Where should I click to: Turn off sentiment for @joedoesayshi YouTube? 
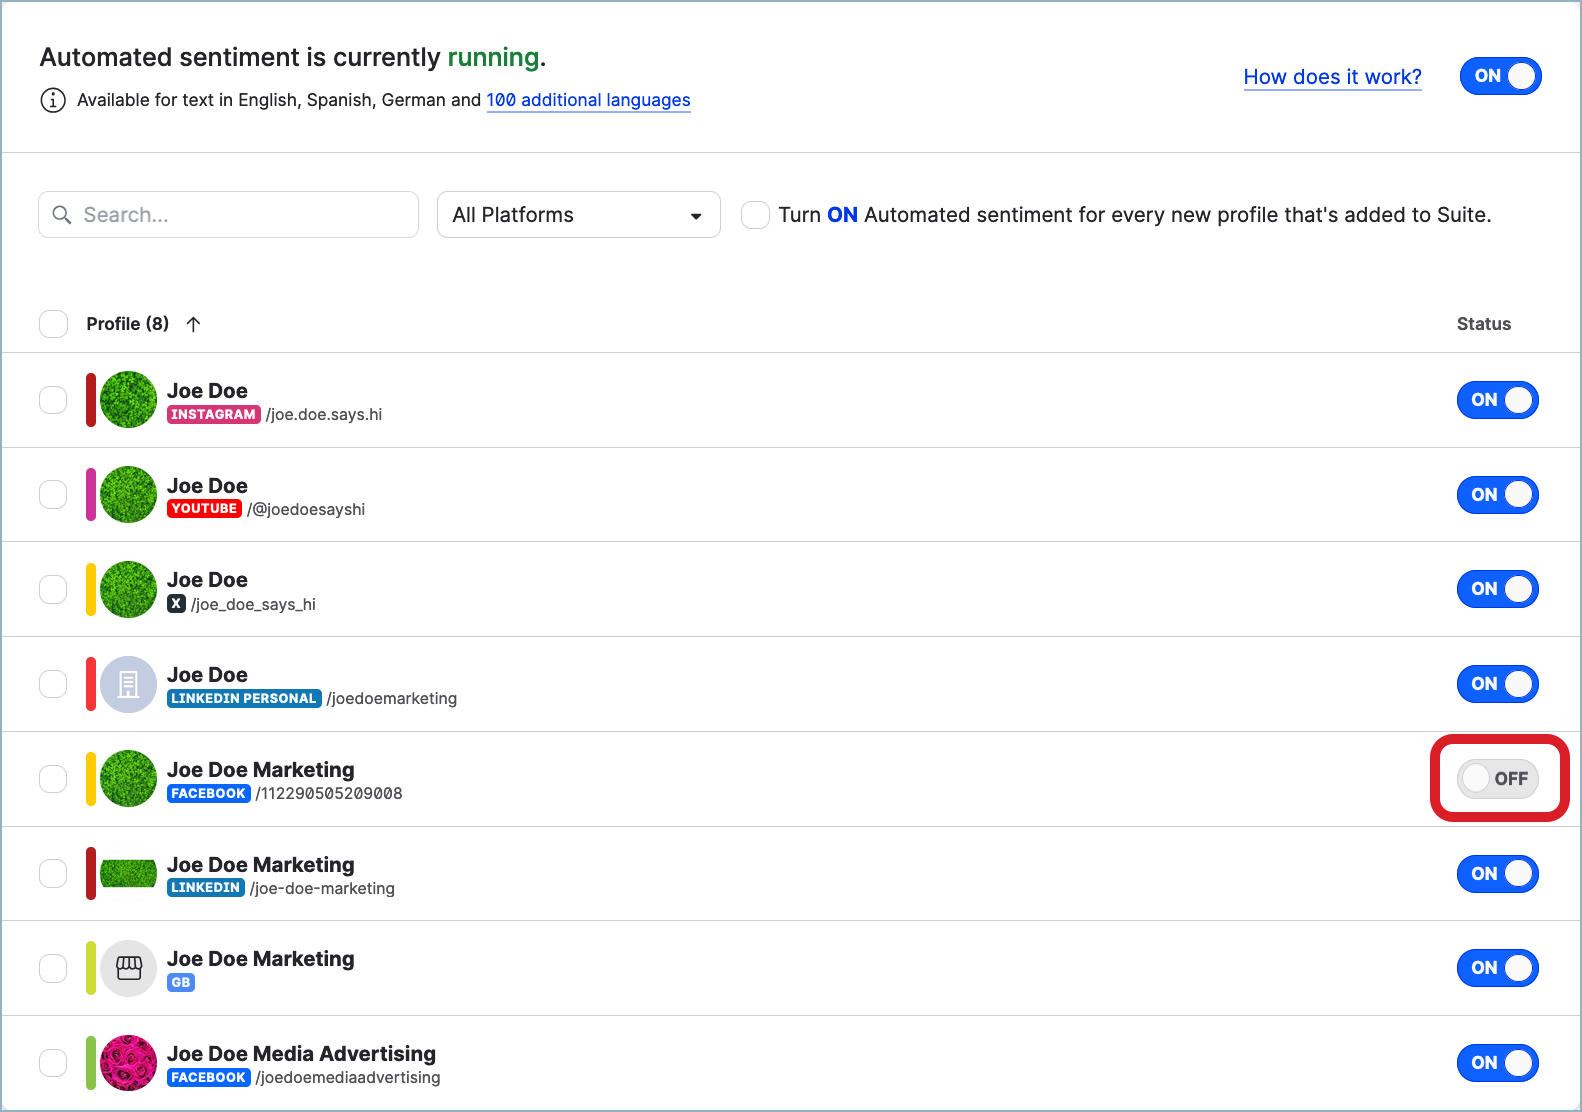click(1498, 495)
